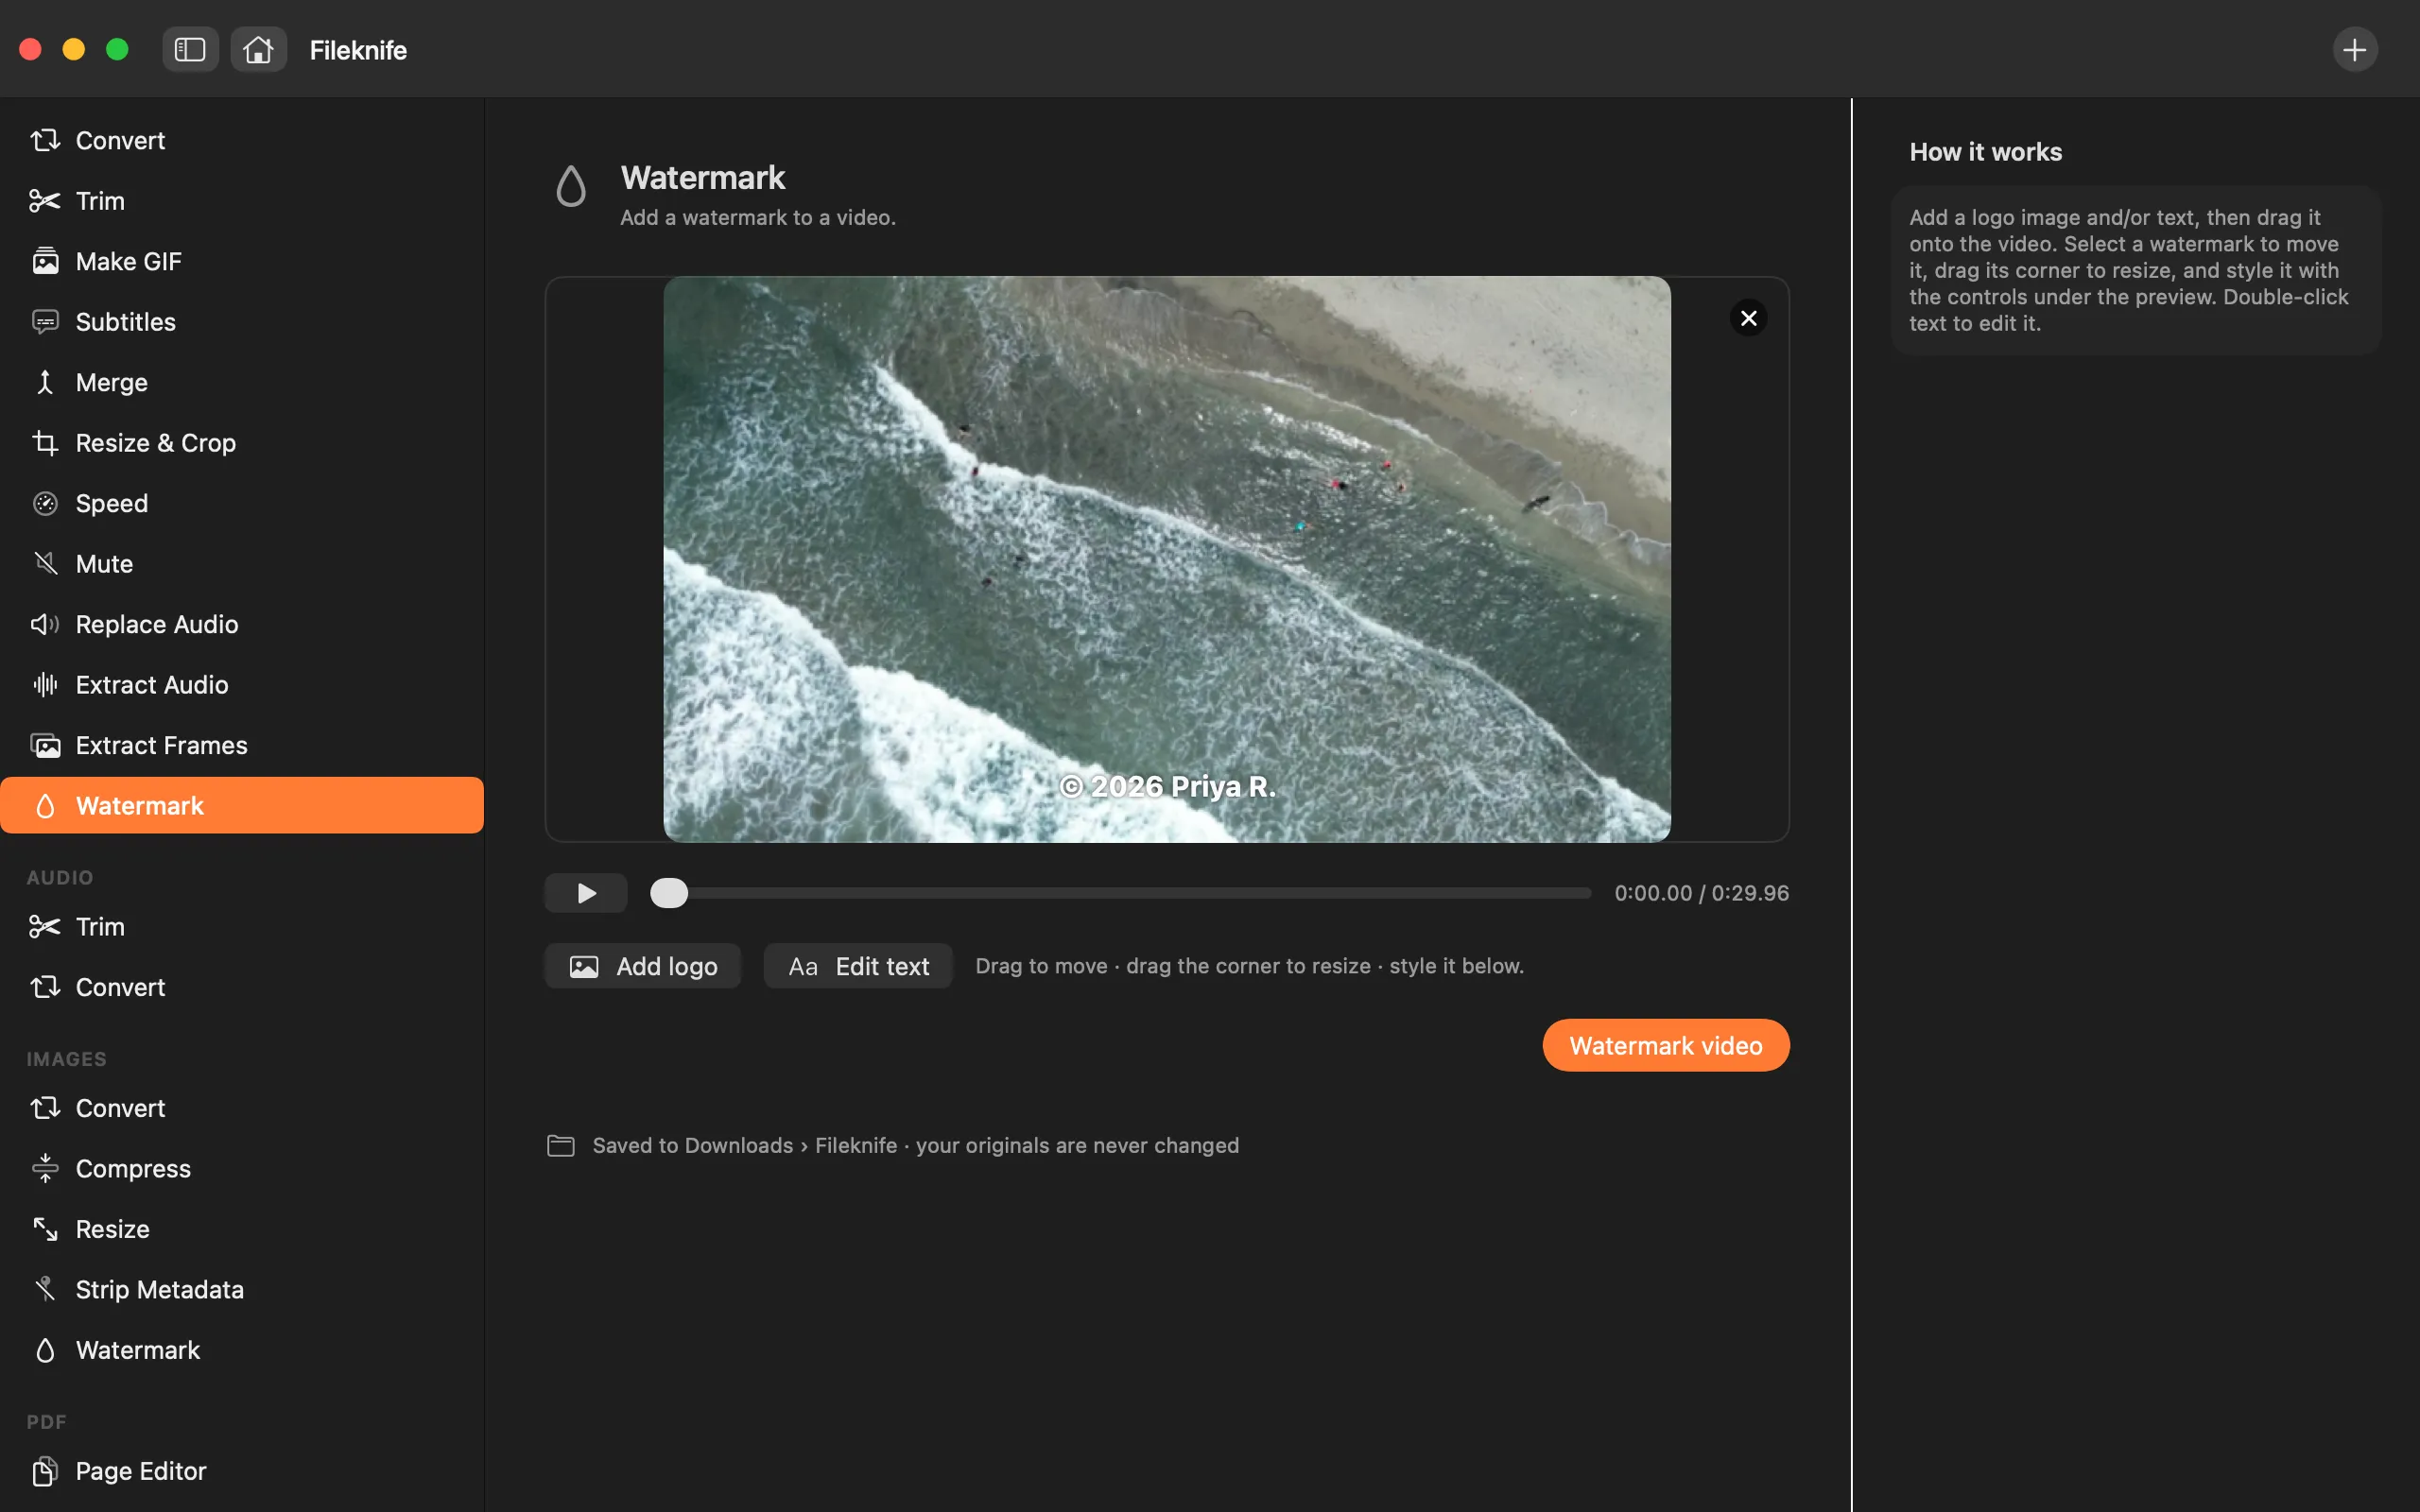Click the plus button in title bar
This screenshot has height=1512, width=2420.
tap(2354, 49)
